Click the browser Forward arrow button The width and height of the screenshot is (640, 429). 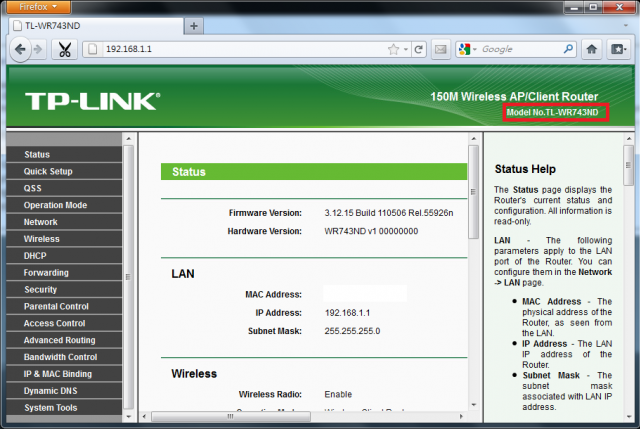[38, 49]
